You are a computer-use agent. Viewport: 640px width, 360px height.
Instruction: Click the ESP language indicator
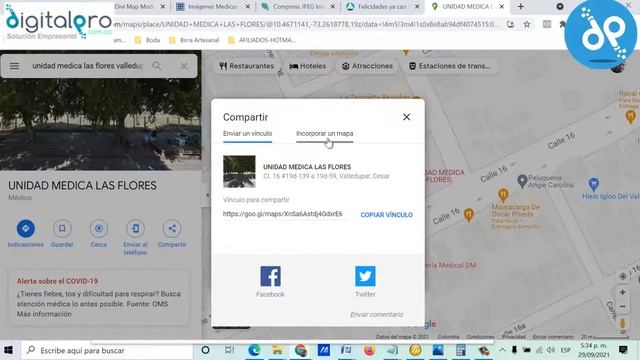click(566, 350)
